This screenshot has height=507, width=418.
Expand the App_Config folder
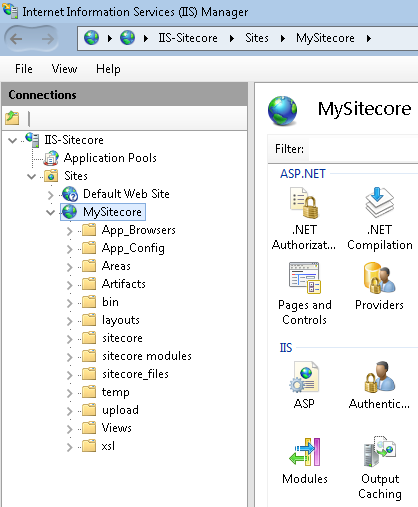[x=69, y=249]
